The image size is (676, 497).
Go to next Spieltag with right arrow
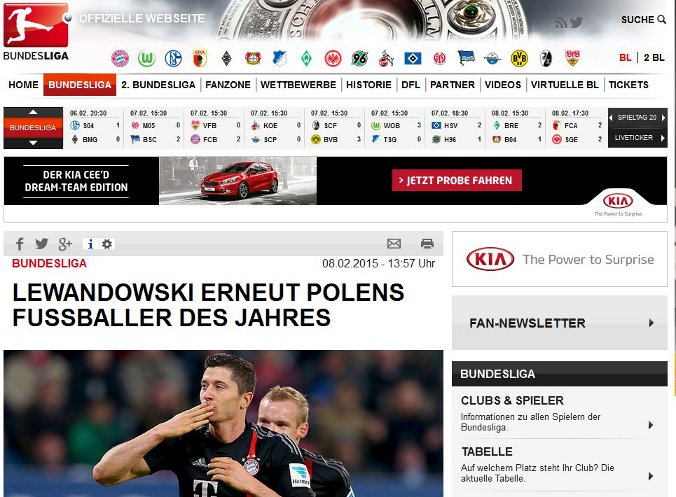tap(663, 118)
